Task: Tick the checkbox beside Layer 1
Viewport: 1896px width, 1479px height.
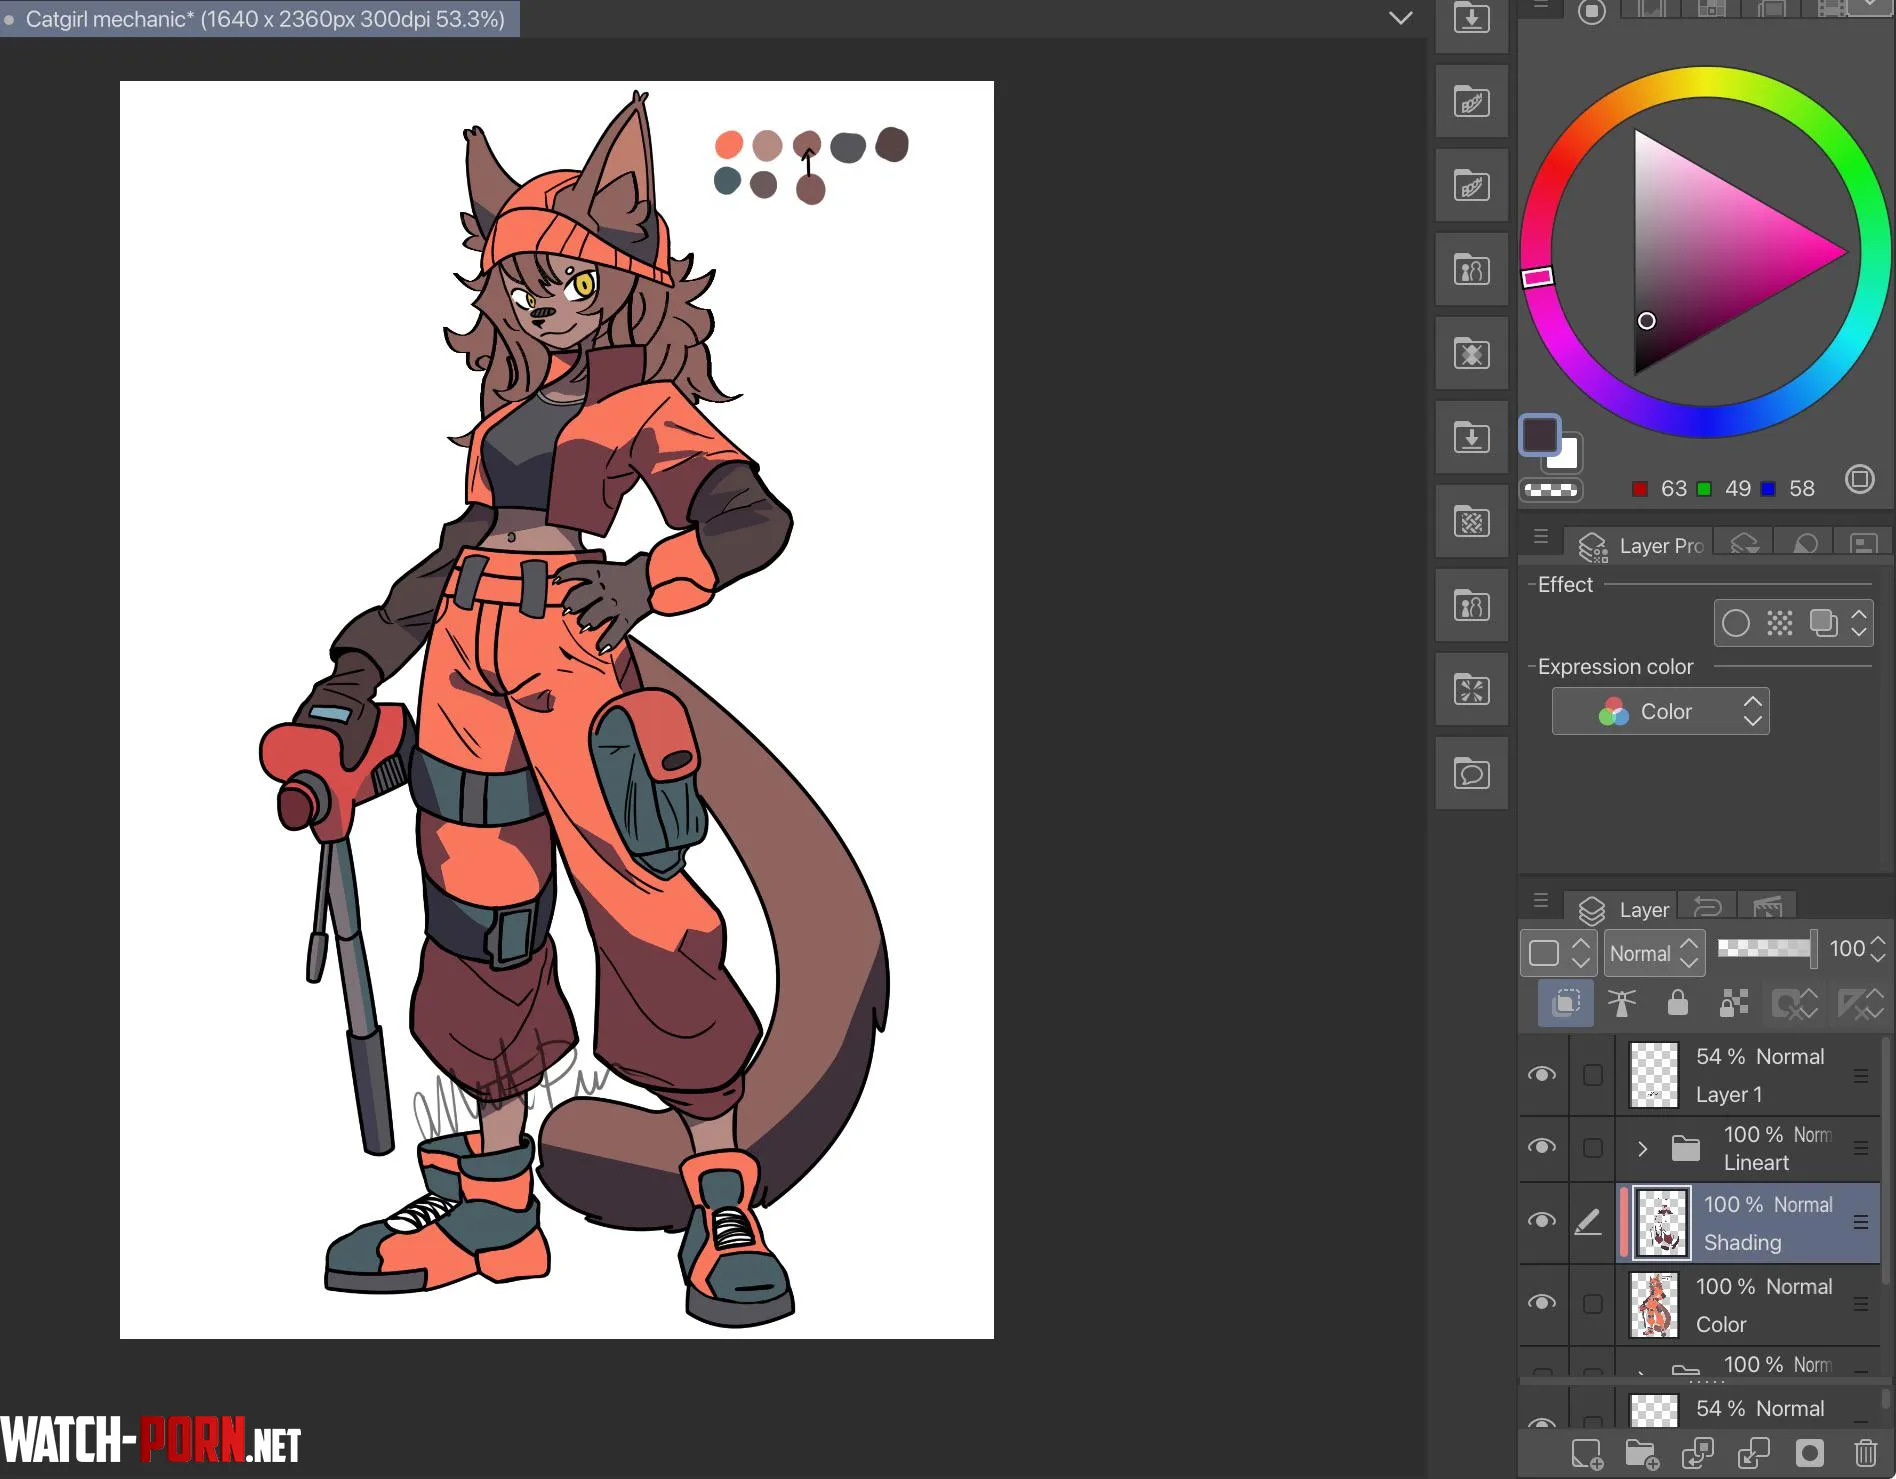Action: pyautogui.click(x=1593, y=1075)
